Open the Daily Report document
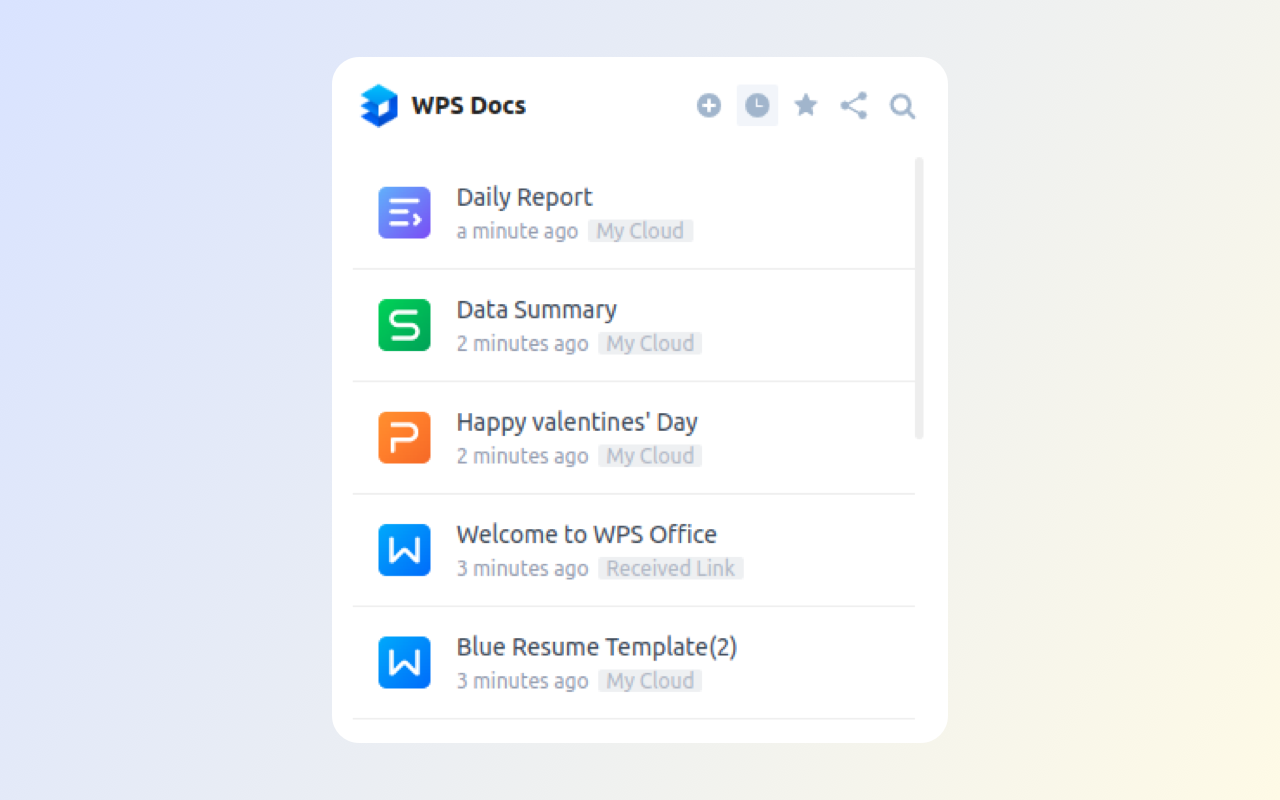This screenshot has height=800, width=1280. point(633,213)
